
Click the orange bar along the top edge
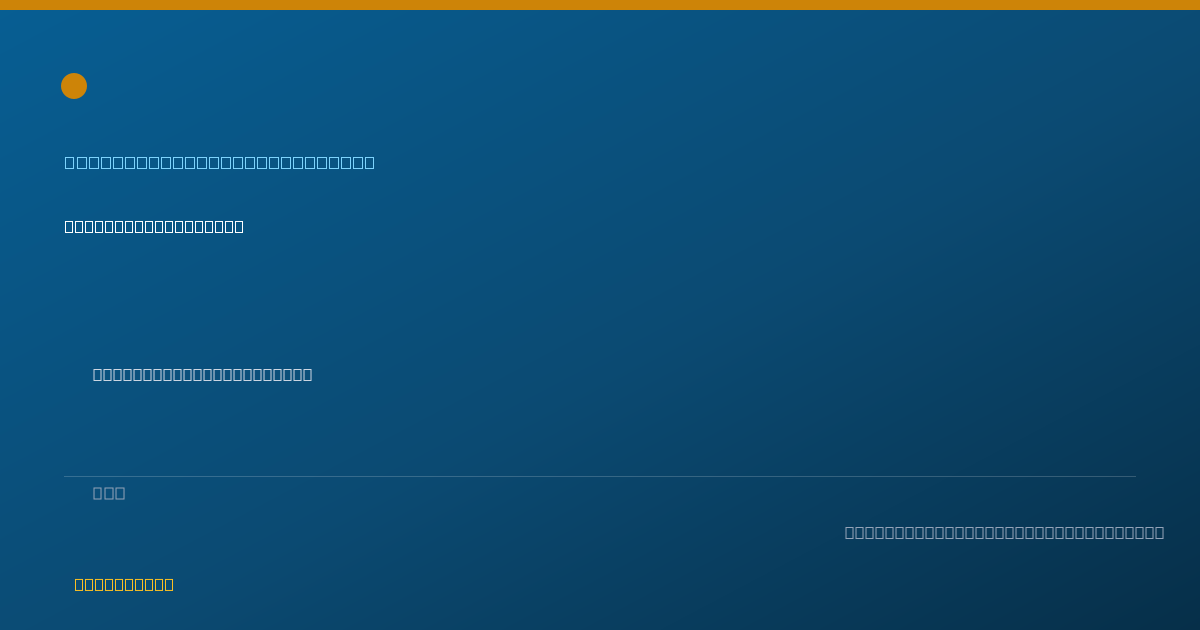click(600, 5)
